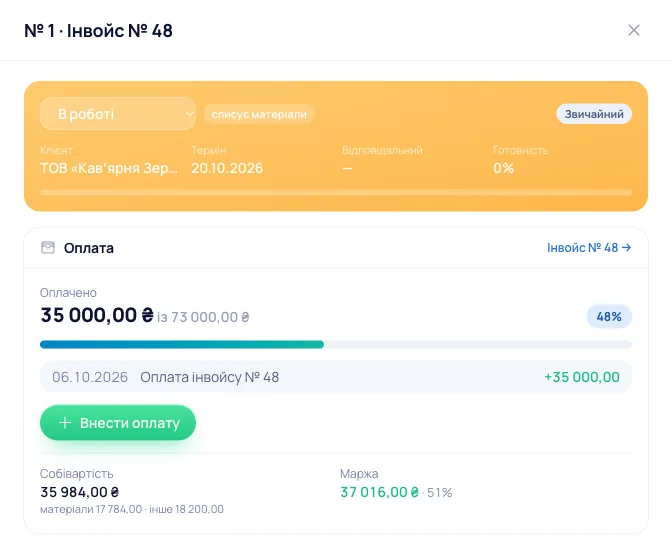The image size is (672, 540).
Task: Click the 48% payment badge
Action: pyautogui.click(x=609, y=317)
